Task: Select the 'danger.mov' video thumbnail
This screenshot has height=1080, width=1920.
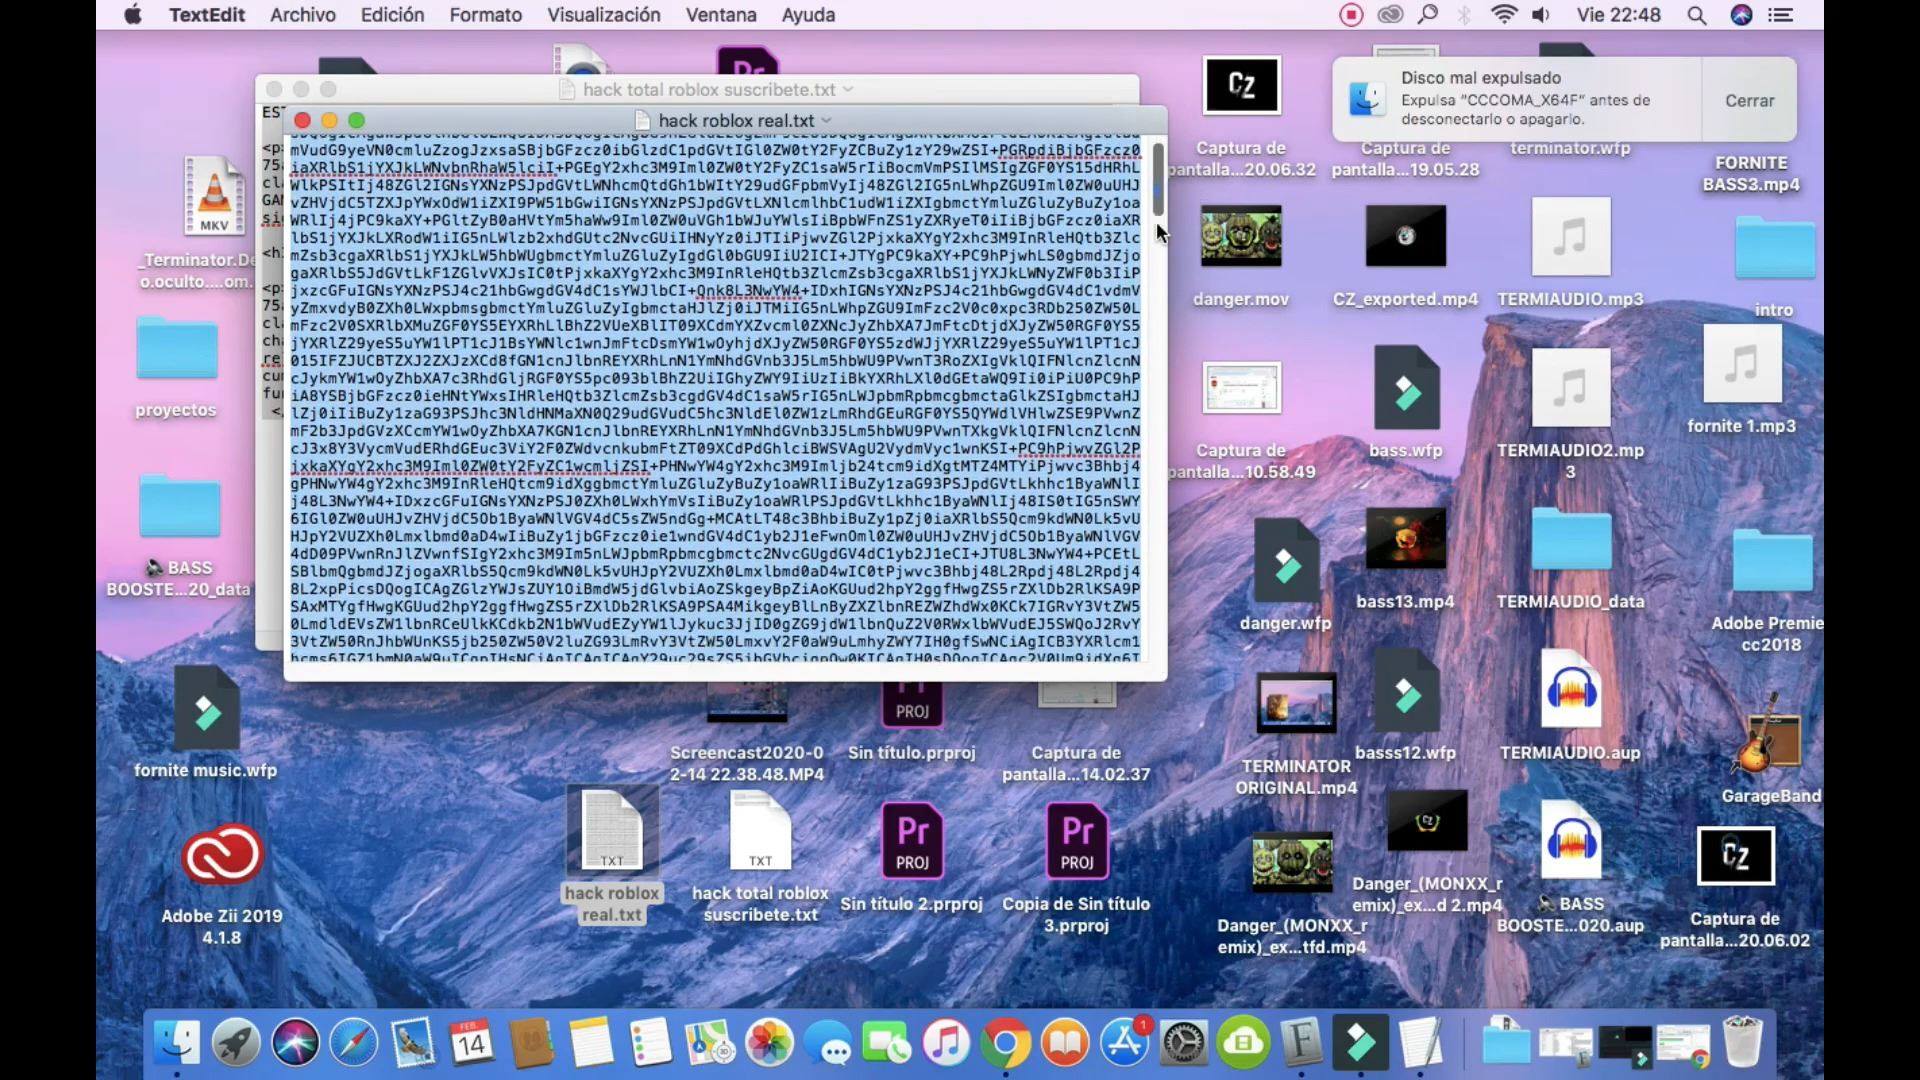Action: (x=1241, y=236)
